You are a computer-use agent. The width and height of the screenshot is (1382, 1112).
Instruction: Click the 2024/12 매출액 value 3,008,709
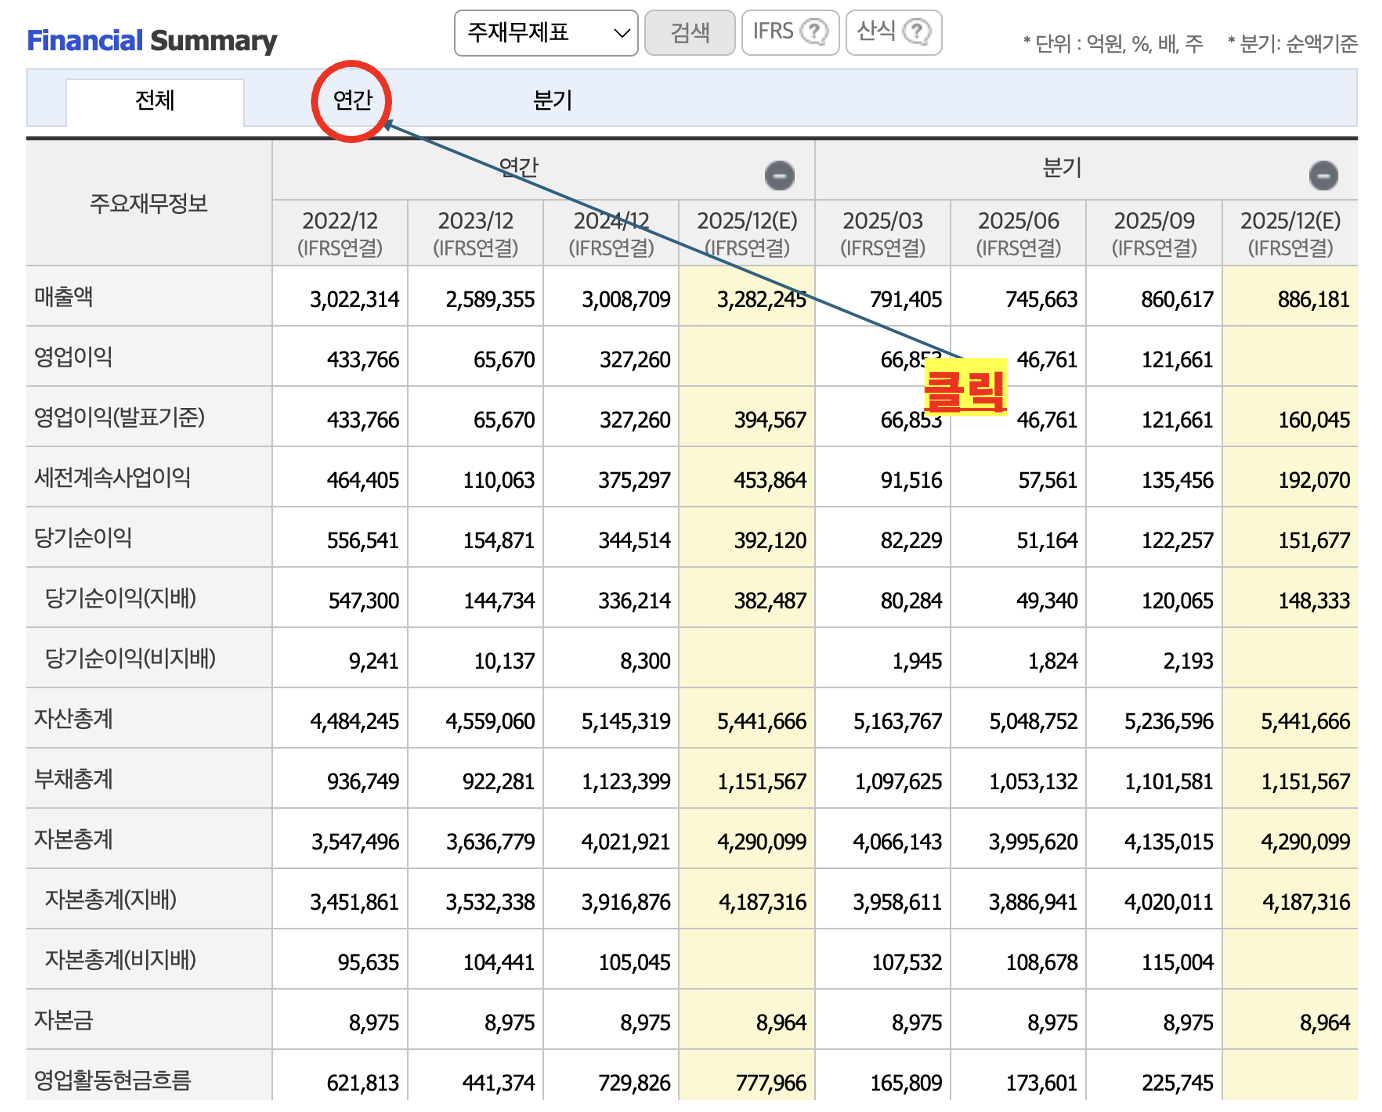626,300
